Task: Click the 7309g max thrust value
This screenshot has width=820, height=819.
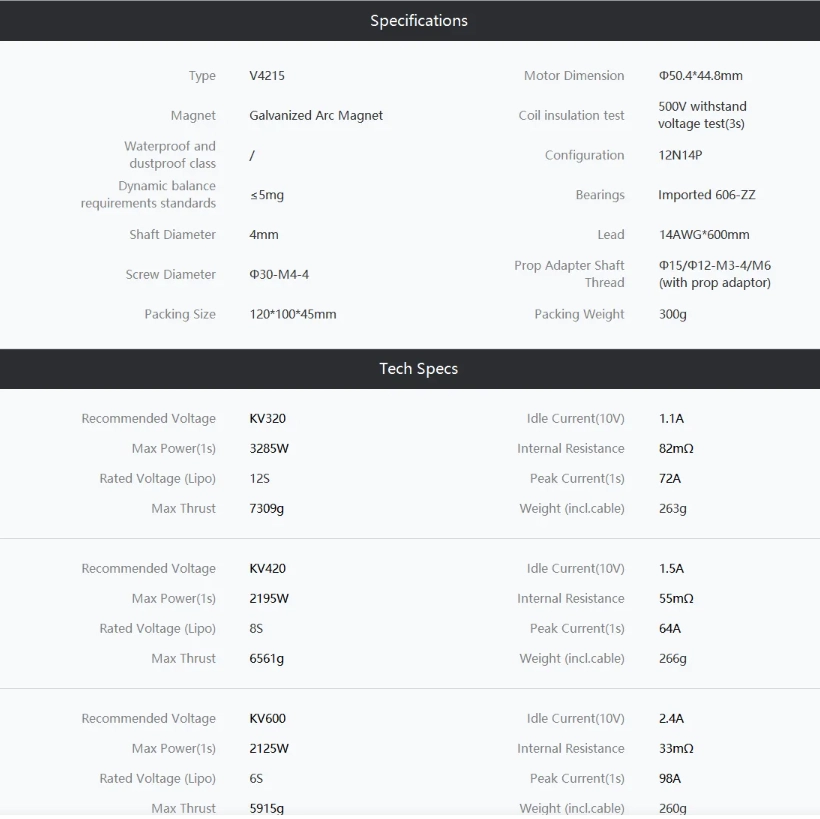Action: [x=267, y=509]
